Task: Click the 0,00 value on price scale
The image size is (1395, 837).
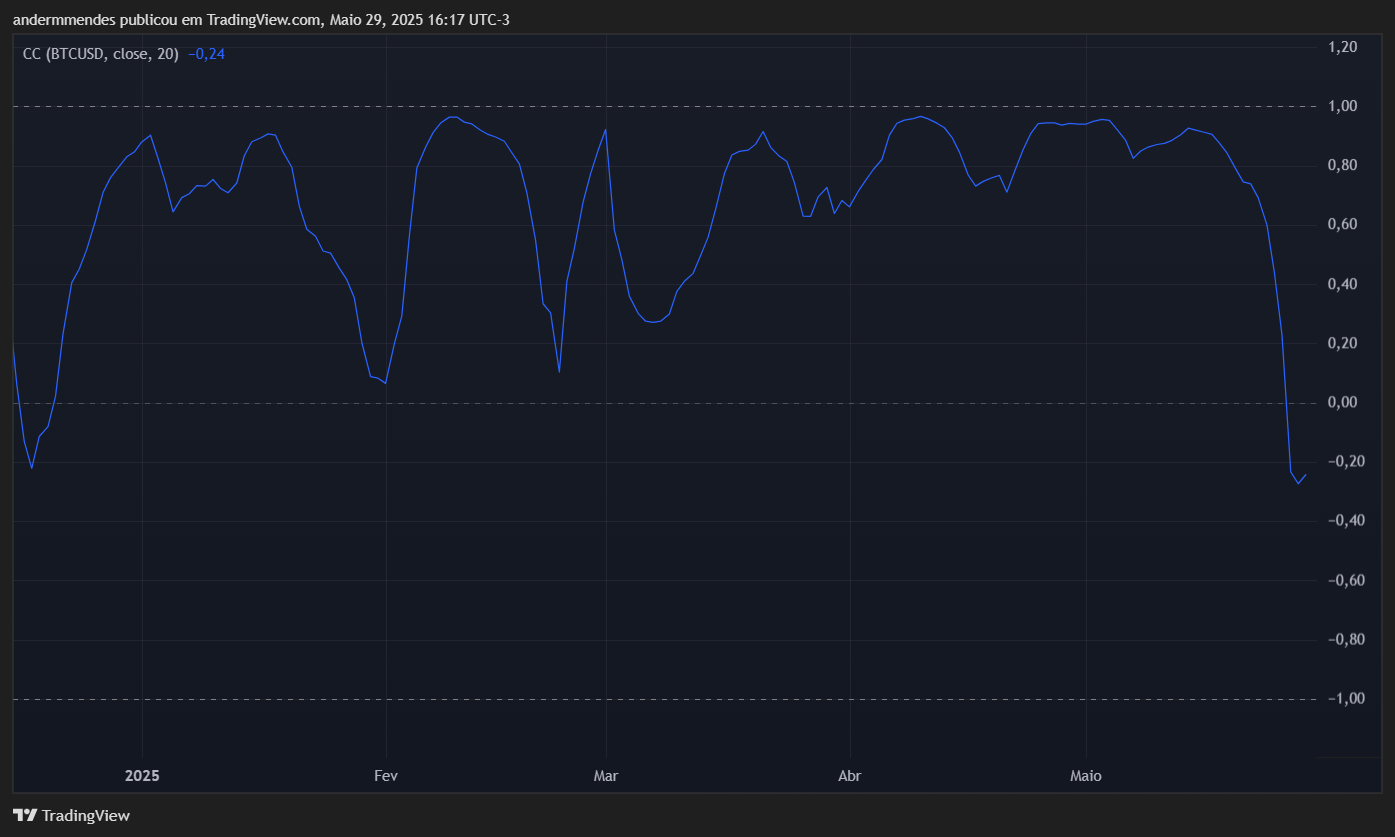Action: [x=1342, y=402]
